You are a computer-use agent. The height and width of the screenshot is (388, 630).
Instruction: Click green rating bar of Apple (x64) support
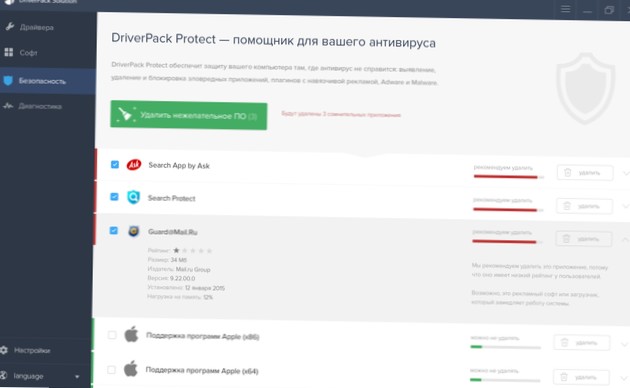[505, 380]
